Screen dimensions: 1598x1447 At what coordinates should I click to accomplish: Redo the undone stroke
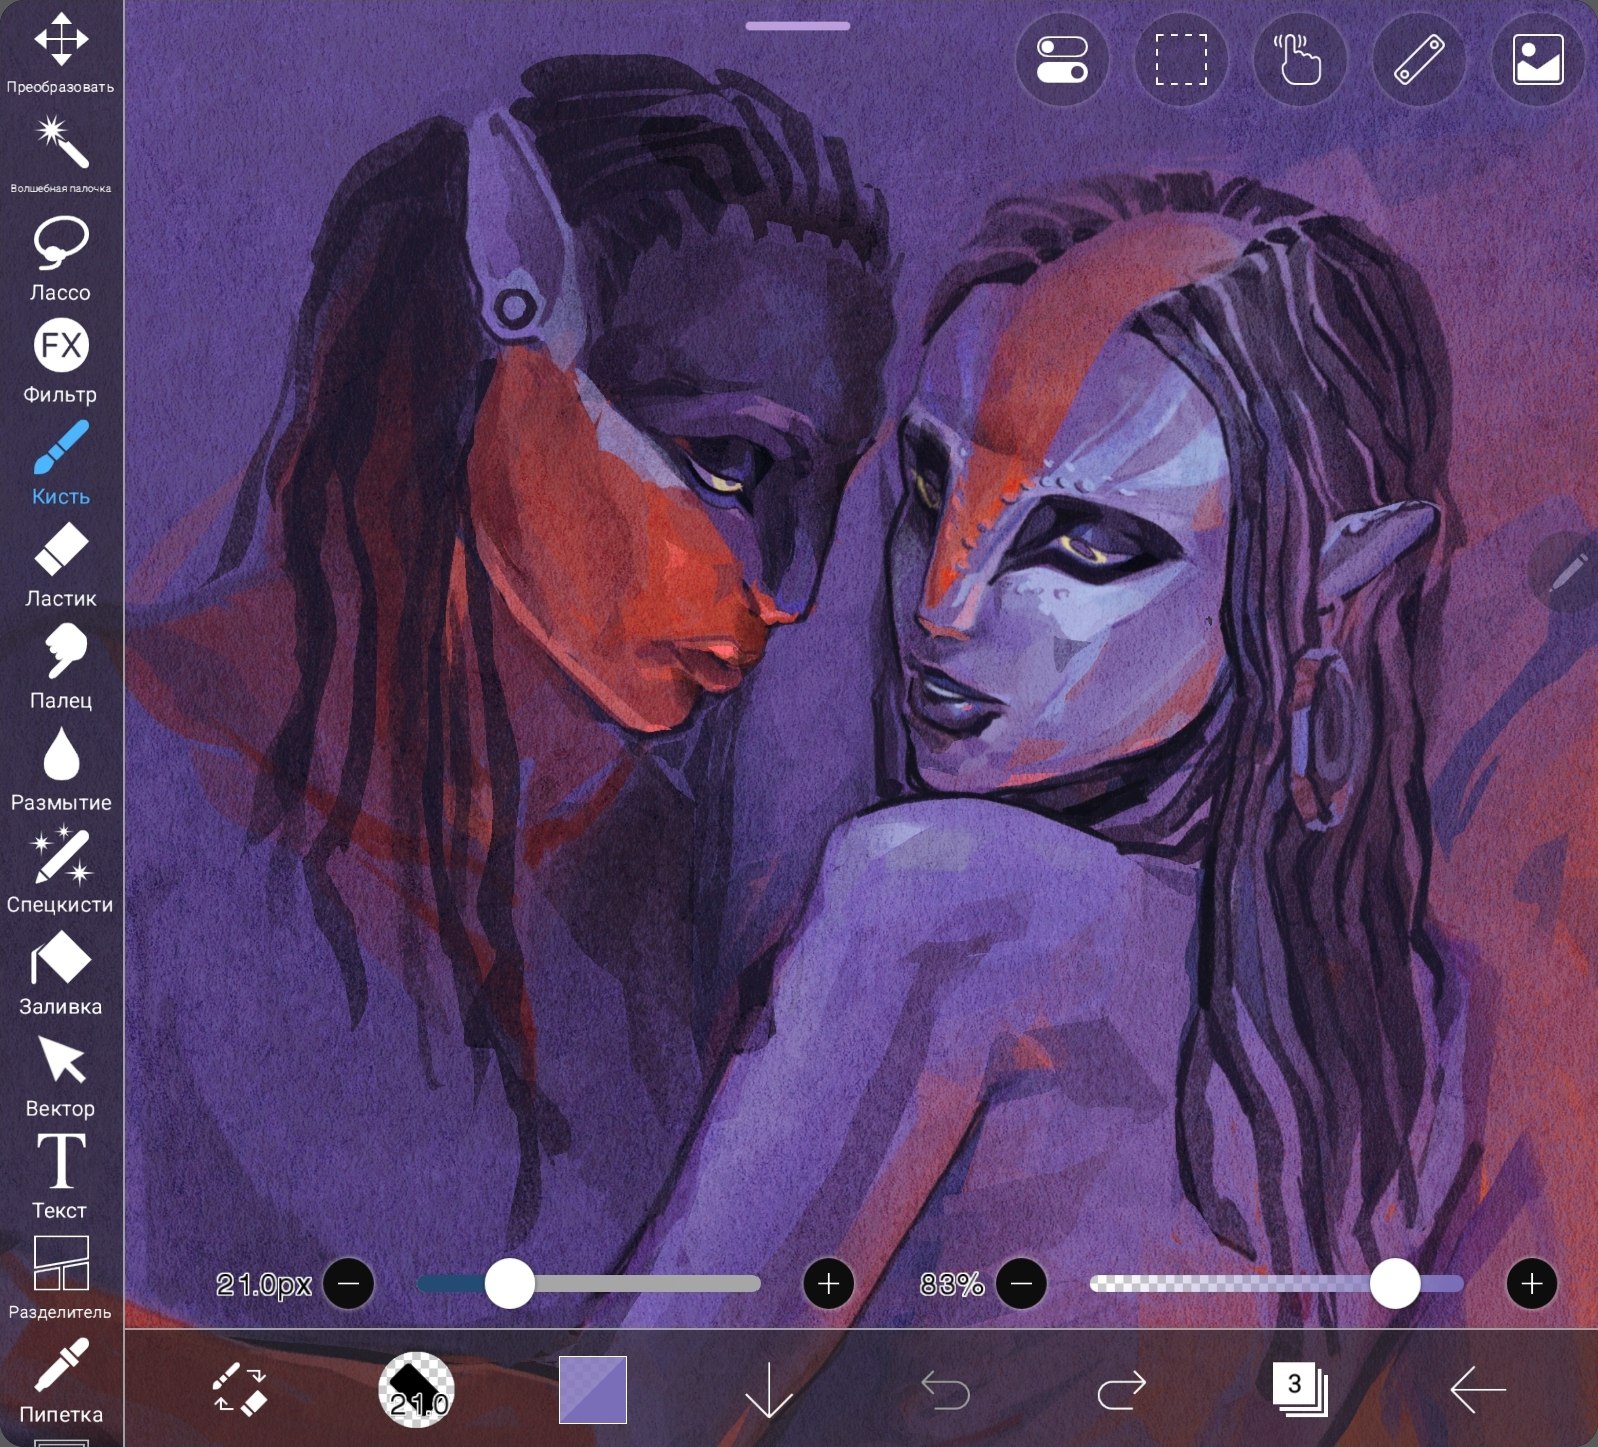1121,1389
